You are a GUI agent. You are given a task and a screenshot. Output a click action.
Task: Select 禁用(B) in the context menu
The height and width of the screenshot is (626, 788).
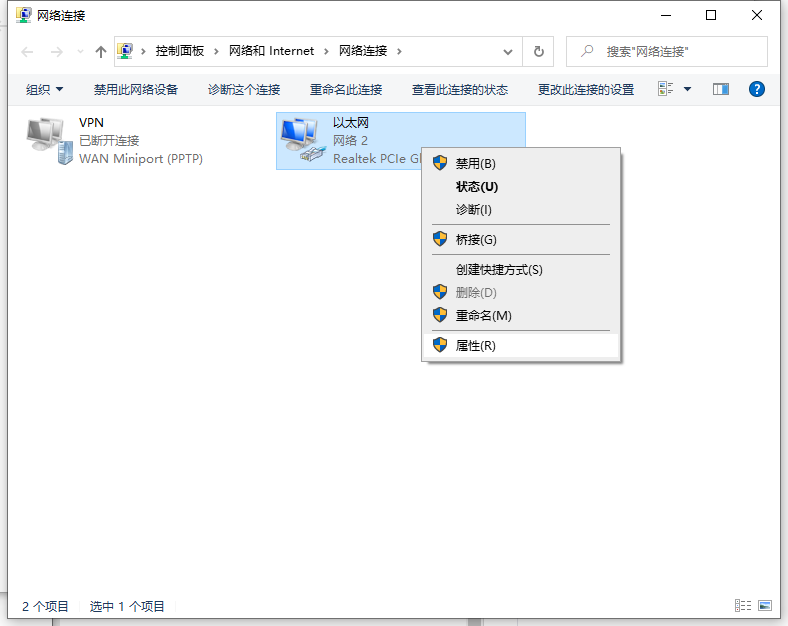(x=475, y=163)
